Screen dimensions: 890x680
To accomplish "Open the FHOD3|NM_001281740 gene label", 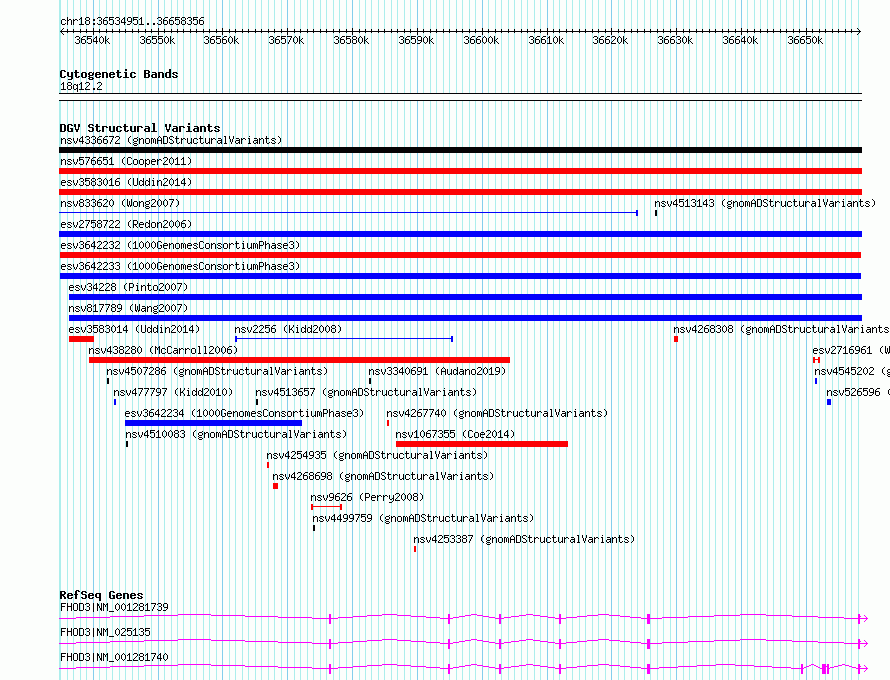I will point(114,657).
